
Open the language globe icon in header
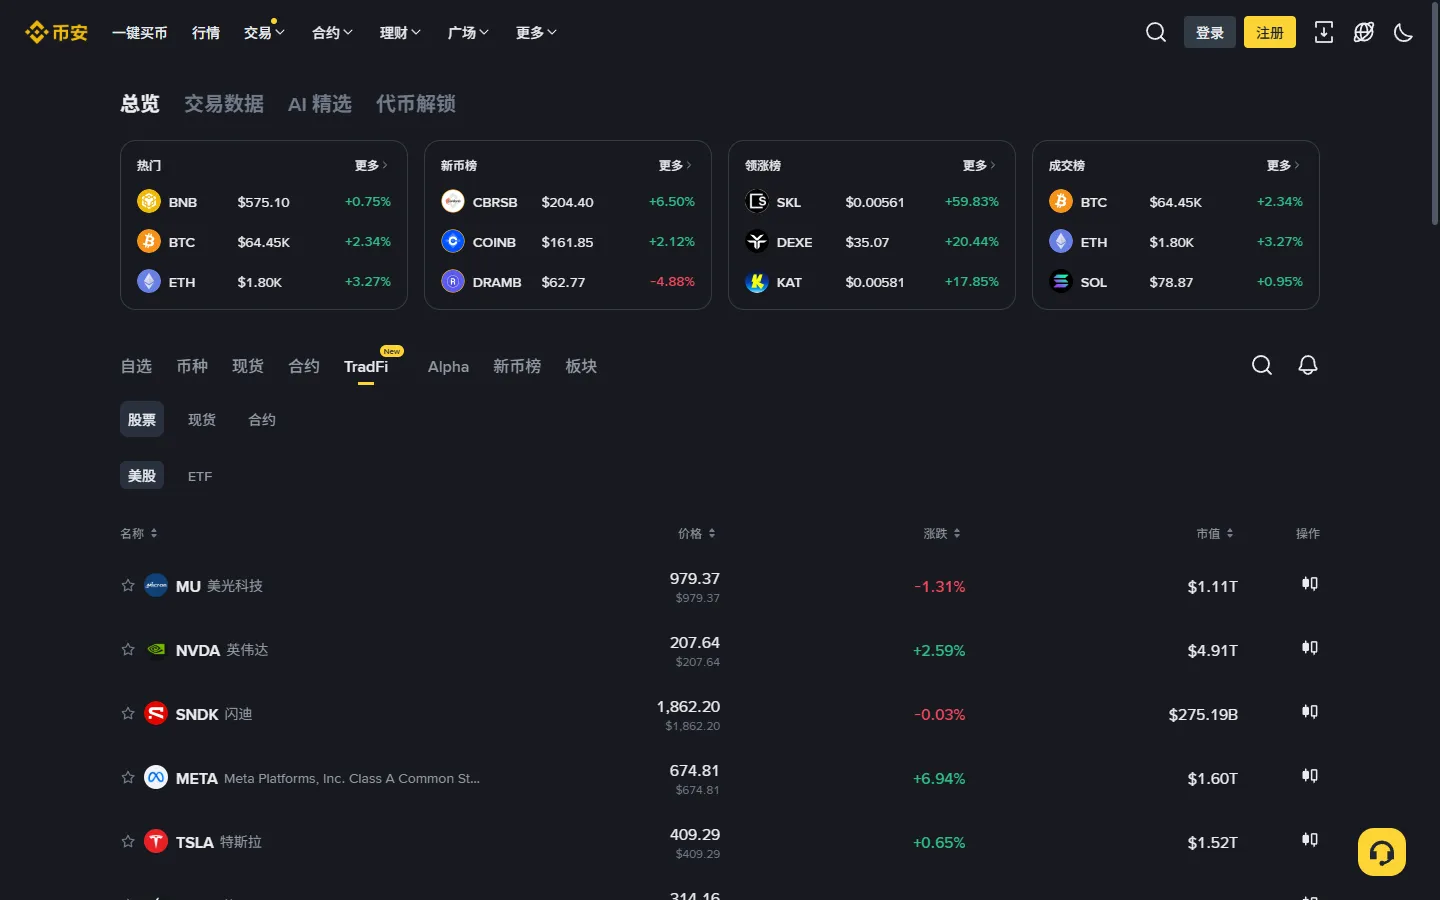click(1364, 32)
